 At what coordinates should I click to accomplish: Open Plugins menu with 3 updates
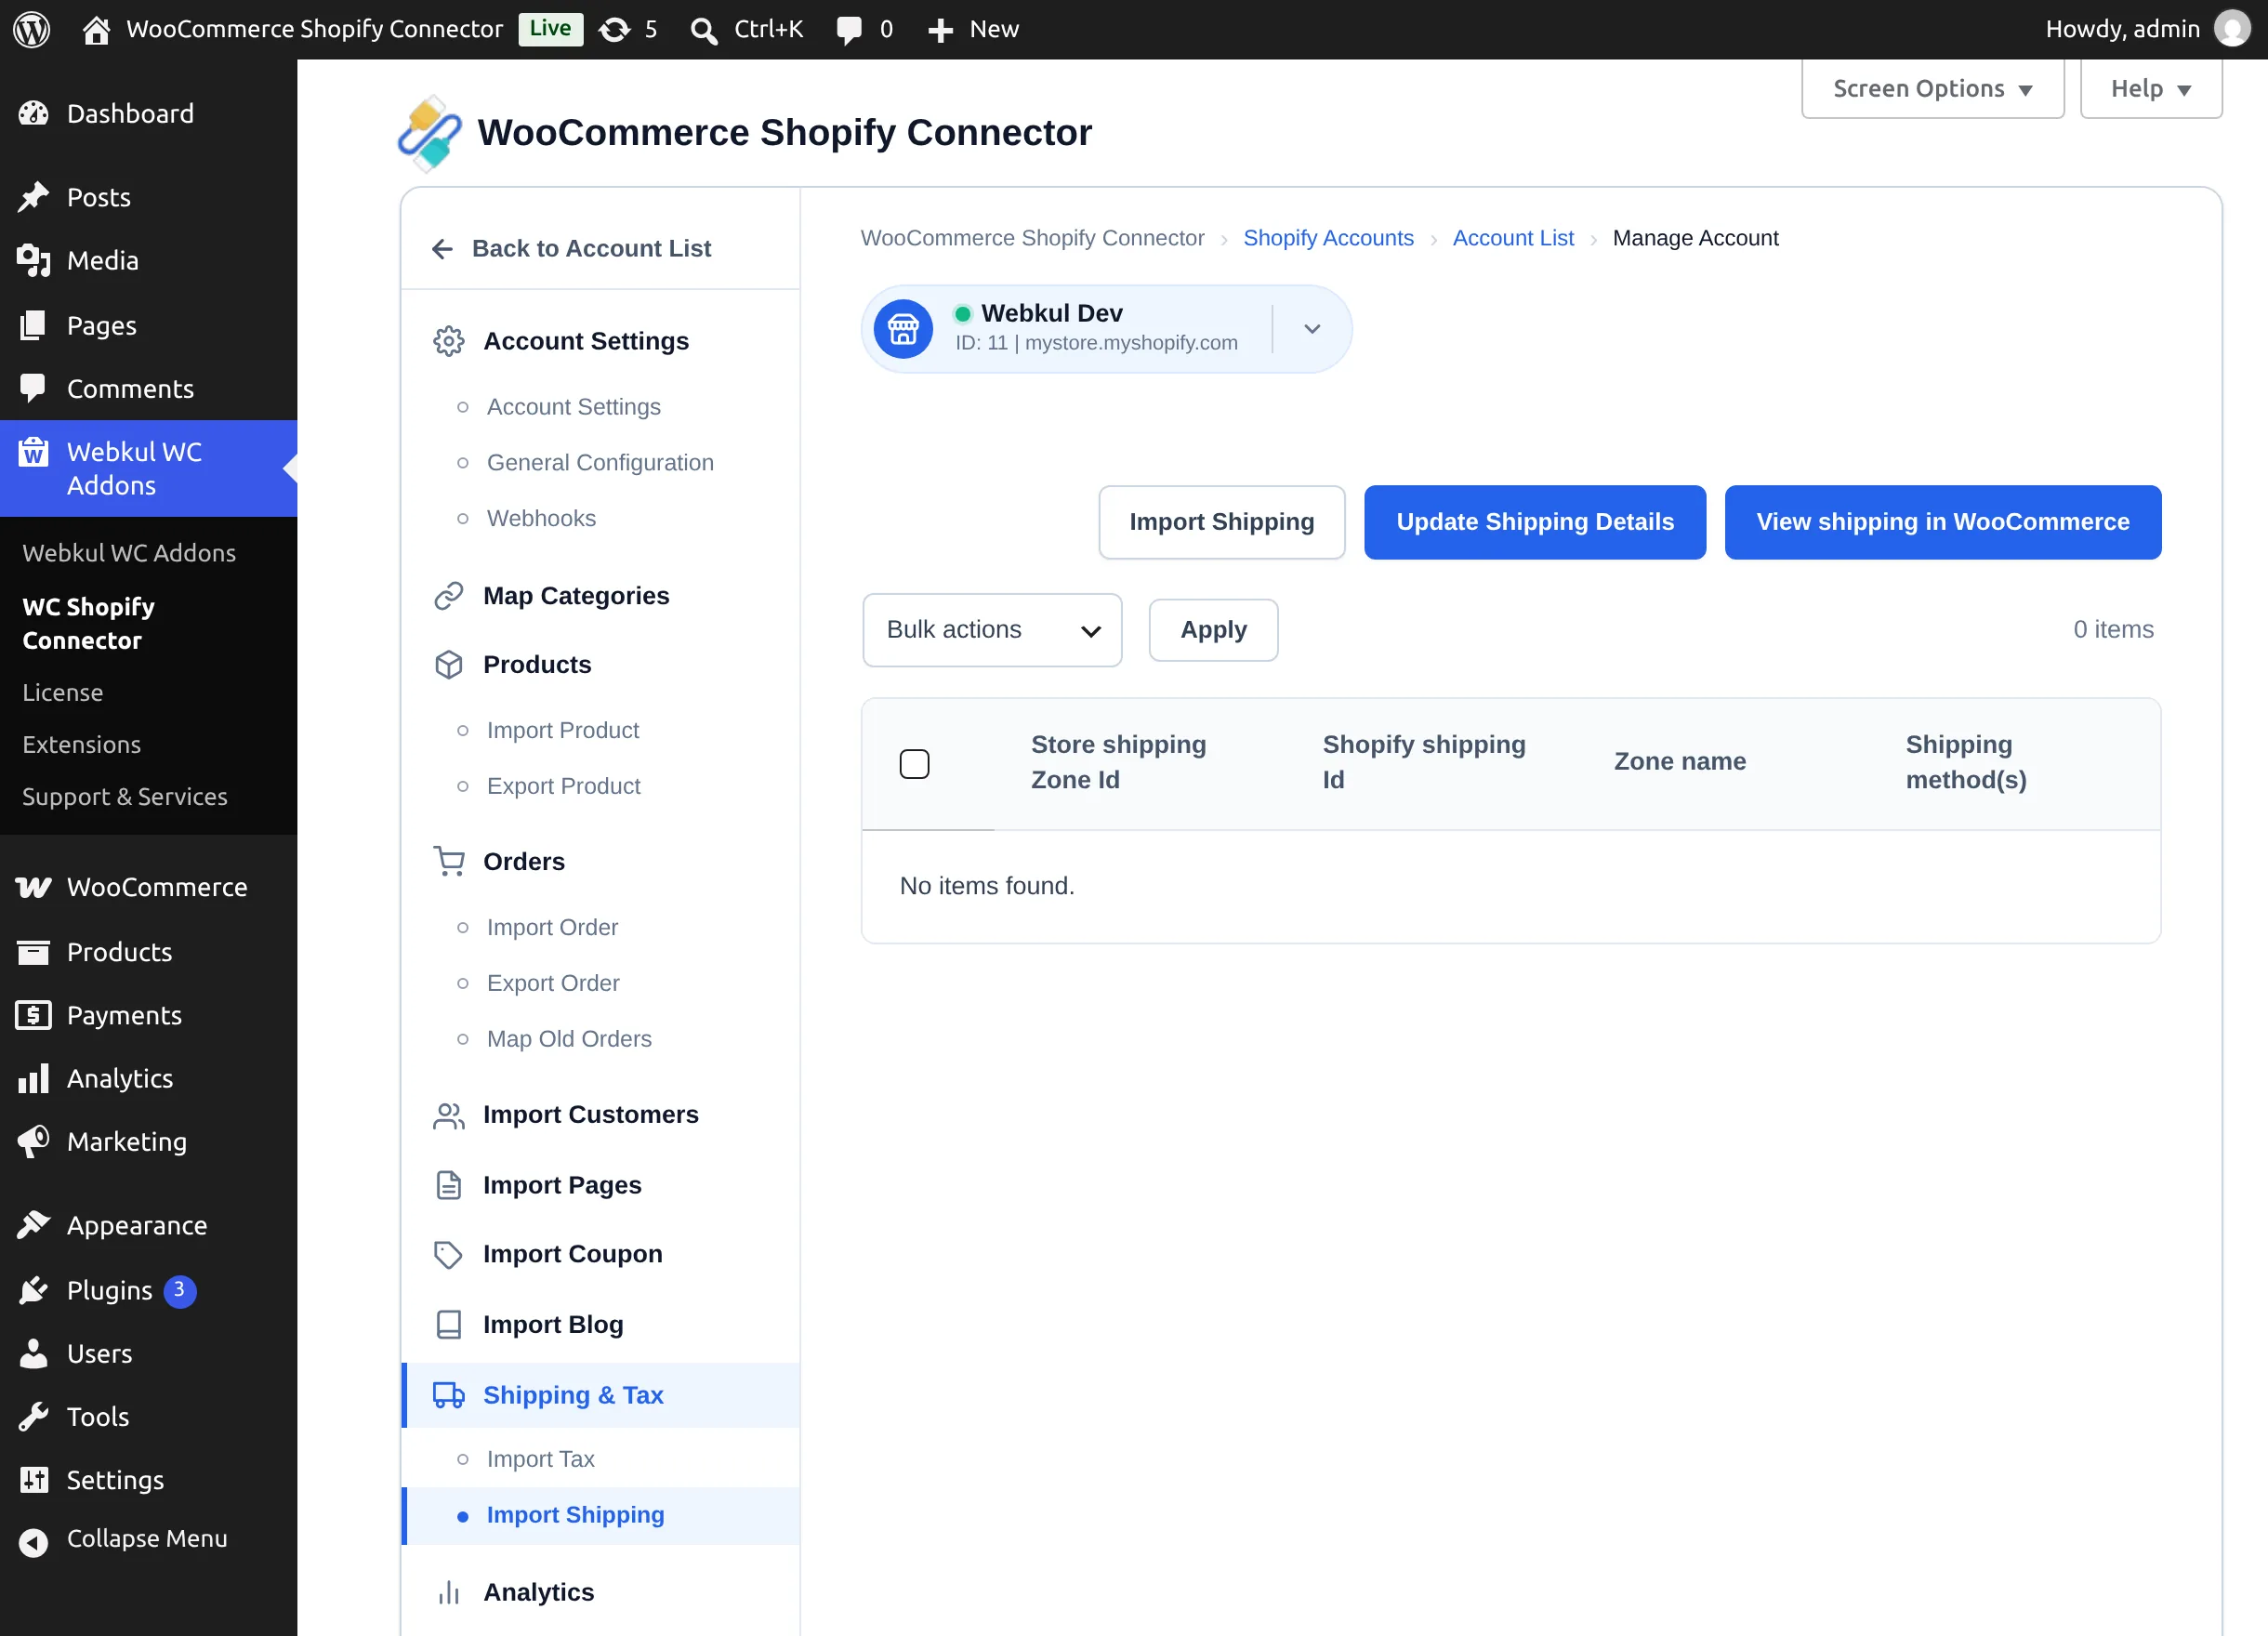(148, 1290)
